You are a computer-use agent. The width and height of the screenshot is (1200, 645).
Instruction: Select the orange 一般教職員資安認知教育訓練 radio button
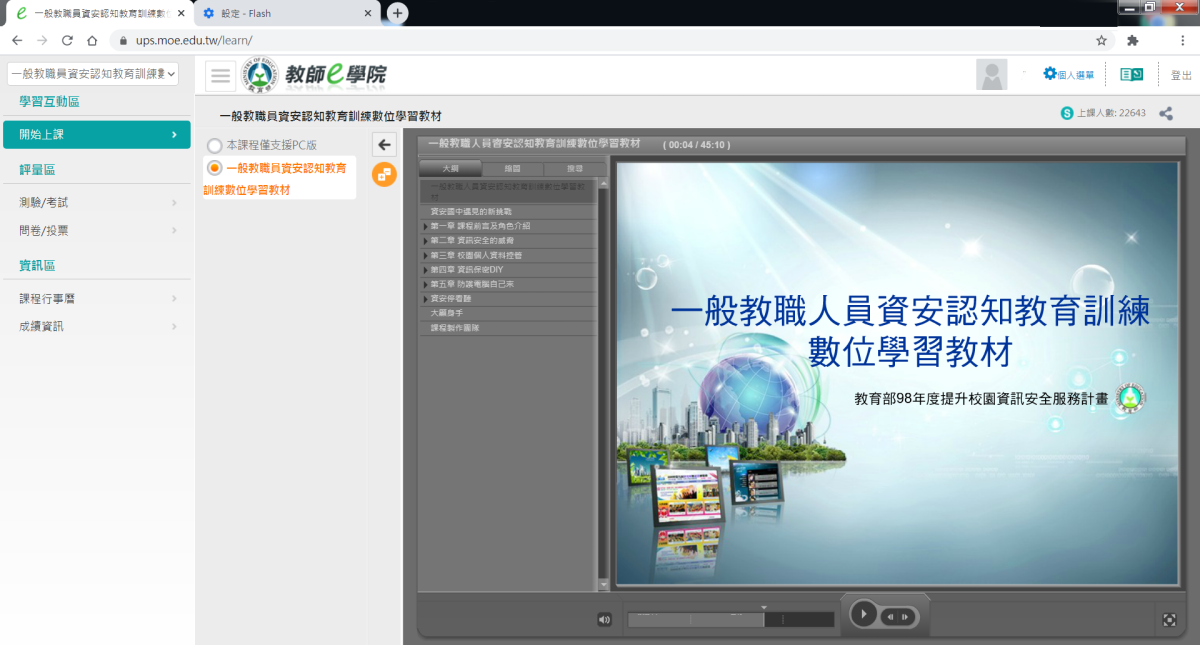click(x=214, y=168)
